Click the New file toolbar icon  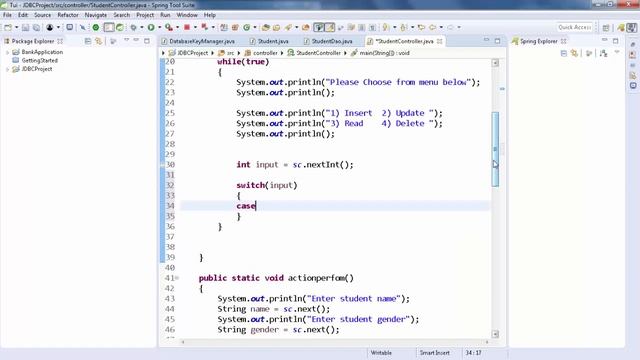click(8, 27)
